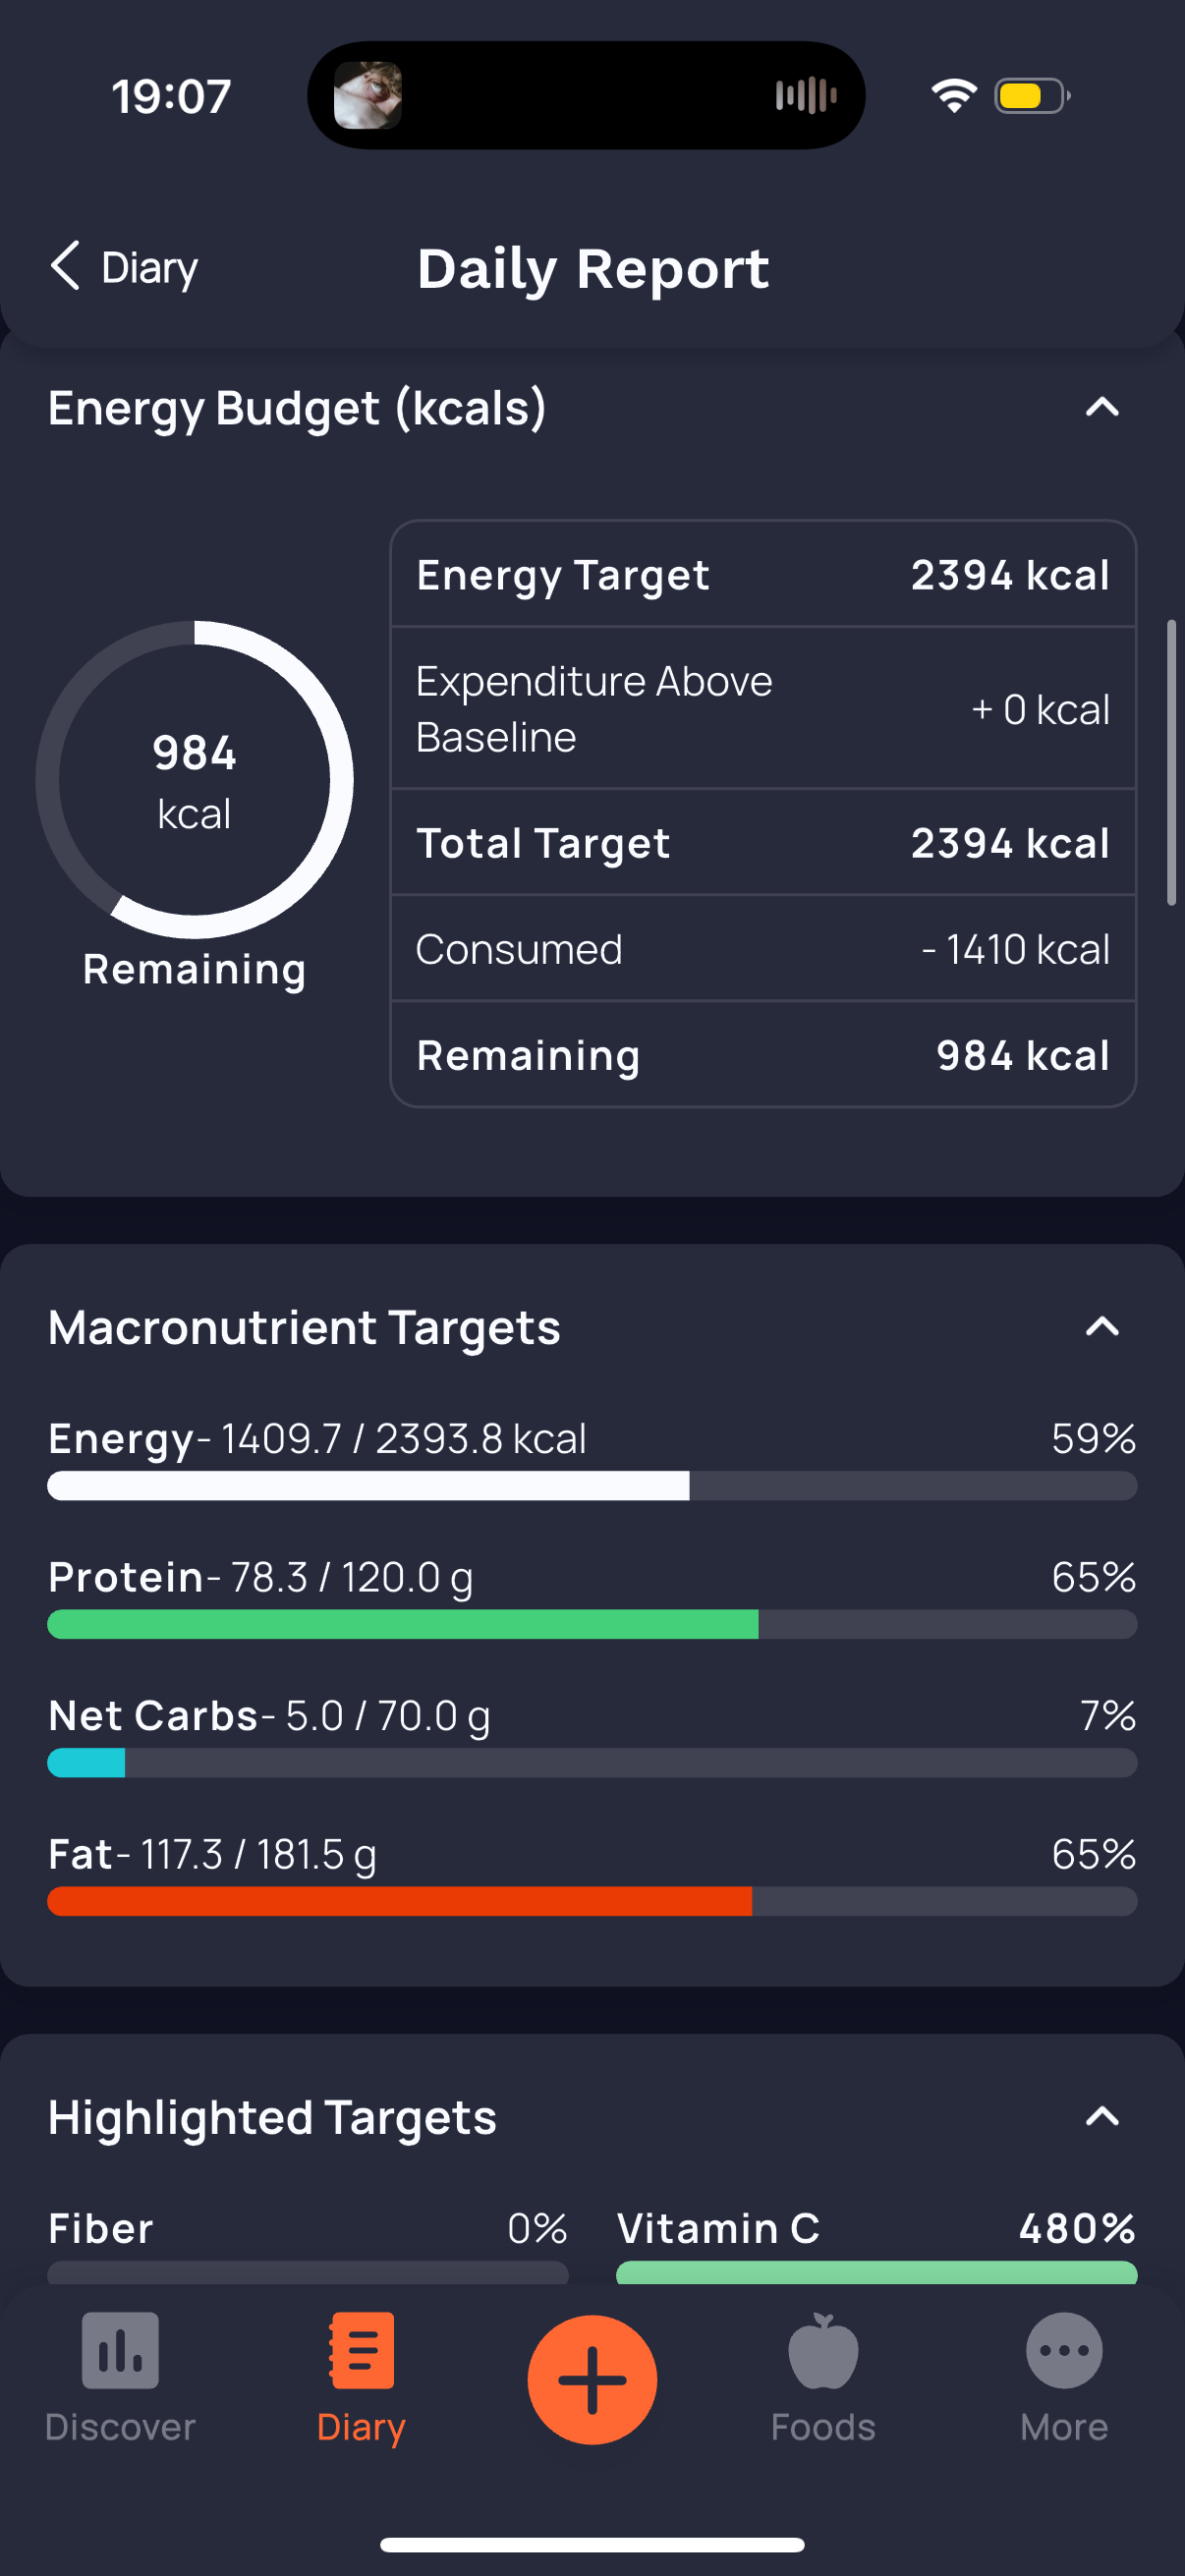Collapse the Energy Budget section
The width and height of the screenshot is (1185, 2576).
(x=1102, y=407)
